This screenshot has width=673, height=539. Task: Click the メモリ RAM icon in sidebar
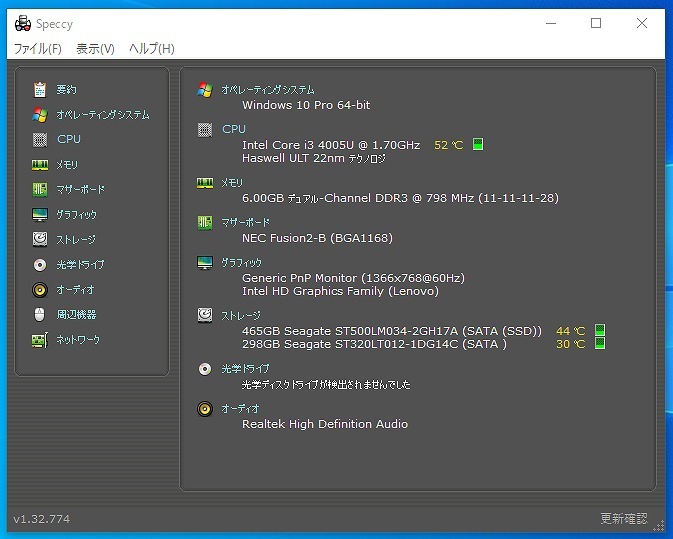pyautogui.click(x=40, y=165)
